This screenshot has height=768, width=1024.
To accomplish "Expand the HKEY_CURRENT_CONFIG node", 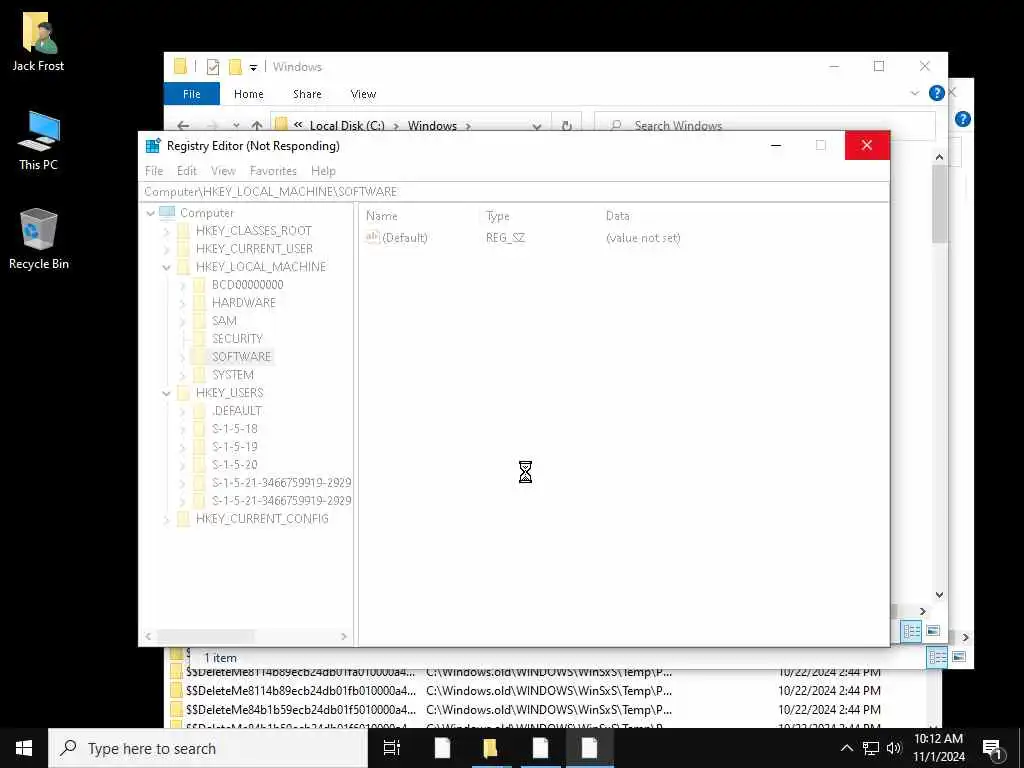I will (167, 519).
